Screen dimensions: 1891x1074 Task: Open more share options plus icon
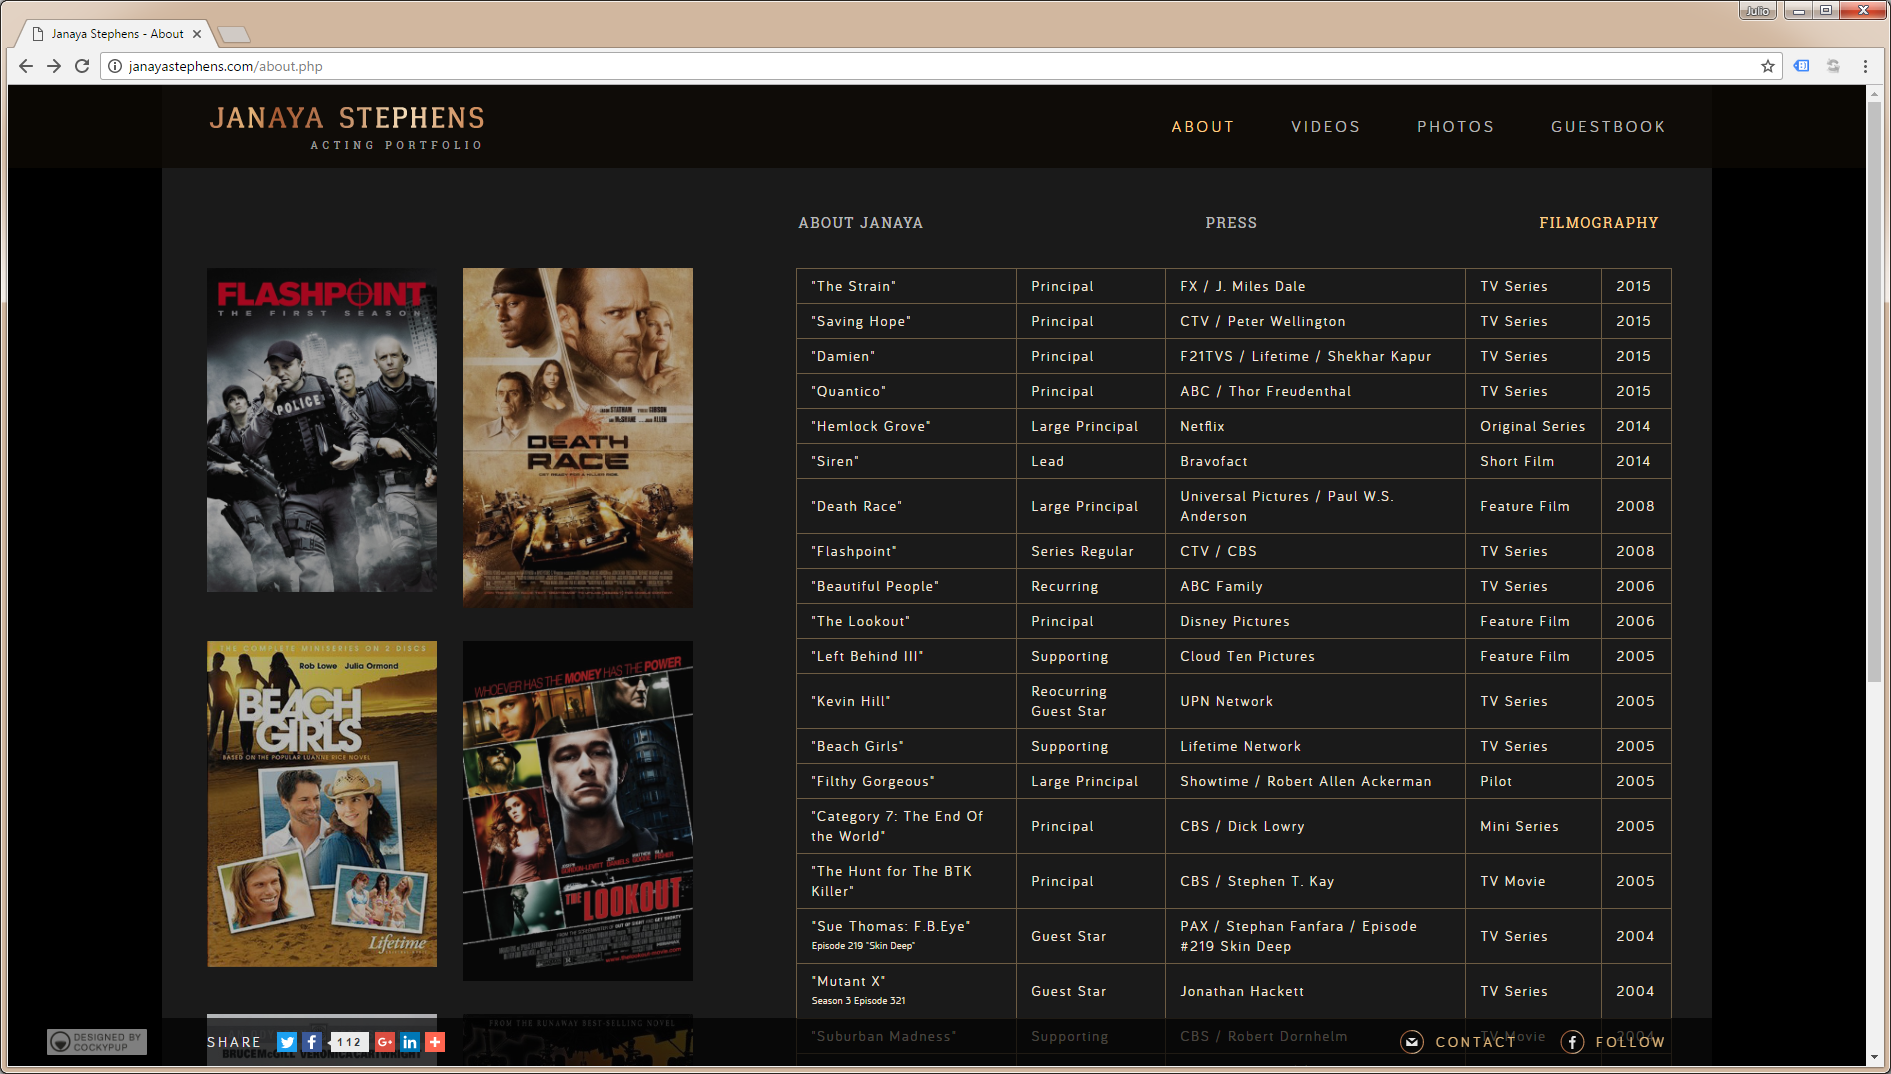click(x=435, y=1042)
